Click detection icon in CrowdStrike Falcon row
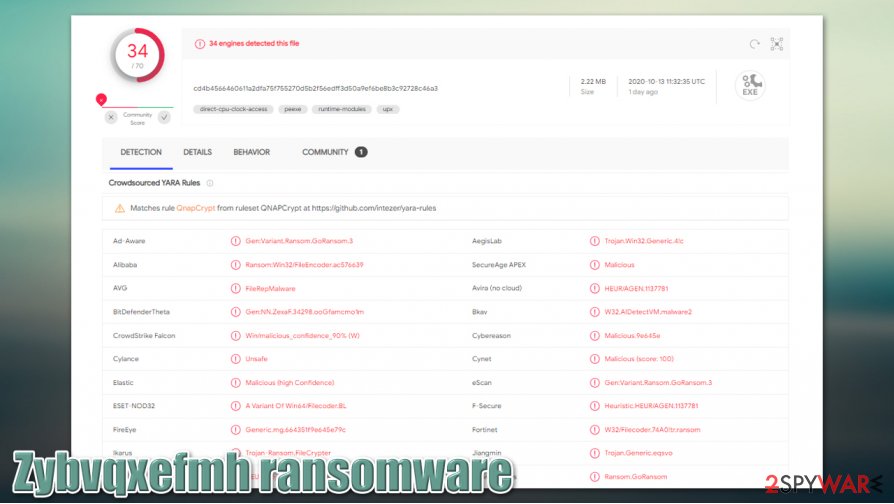The image size is (894, 504). coord(235,336)
